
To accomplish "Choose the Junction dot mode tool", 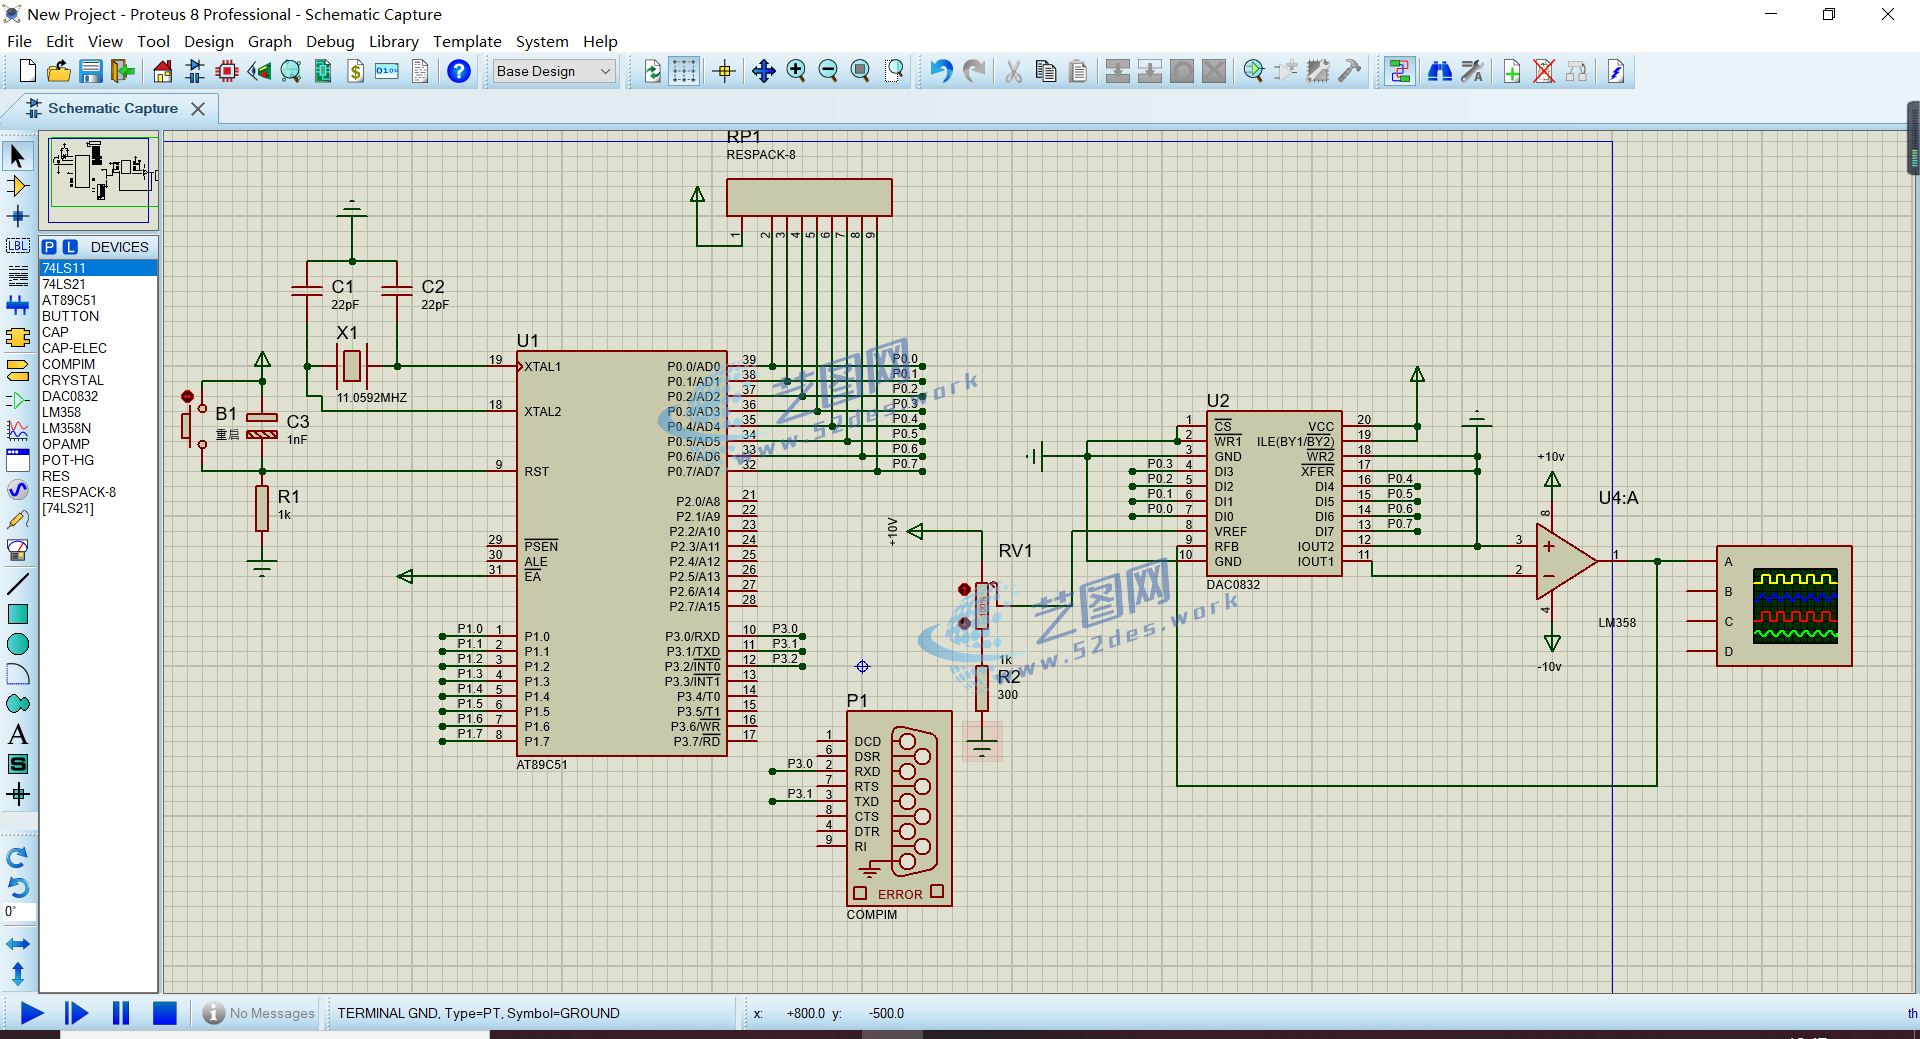I will click(18, 216).
